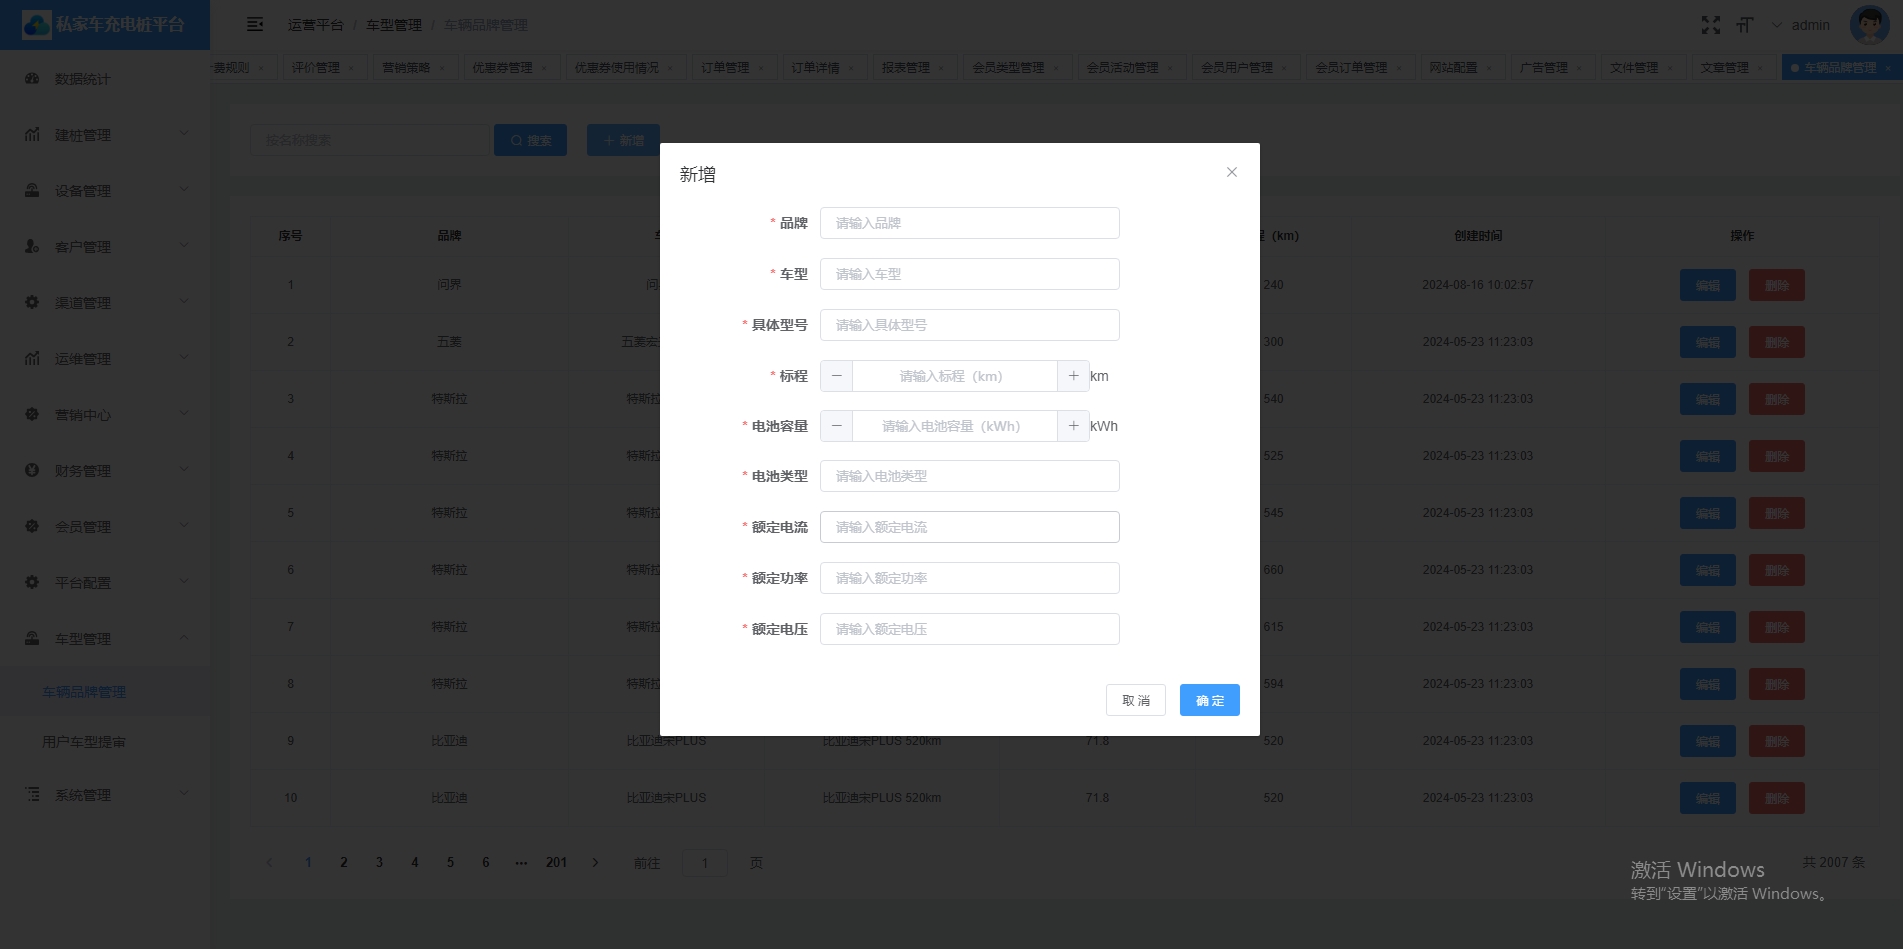Image resolution: width=1903 pixels, height=949 pixels.
Task: Increase 电池容量 with plus button
Action: coord(1073,426)
